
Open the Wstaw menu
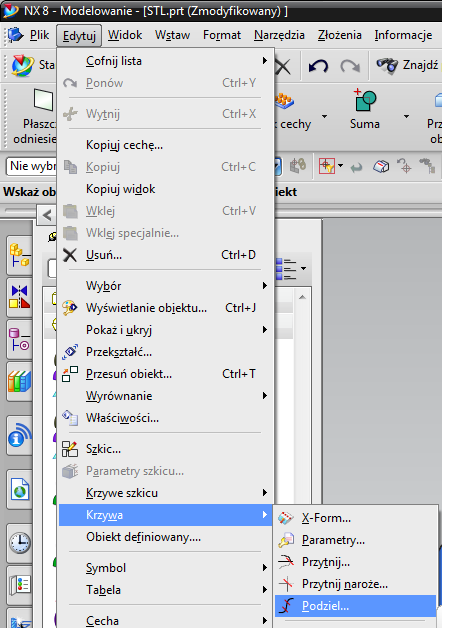coord(173,35)
